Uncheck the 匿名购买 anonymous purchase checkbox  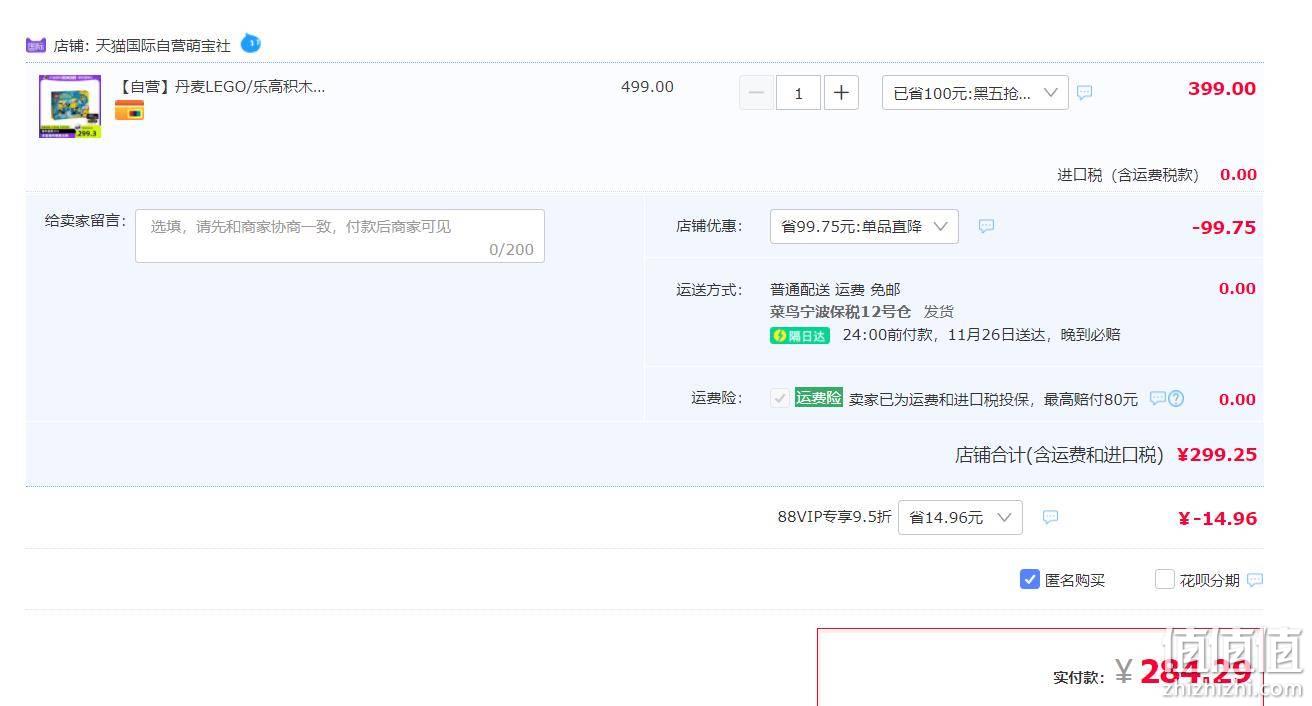[1030, 579]
